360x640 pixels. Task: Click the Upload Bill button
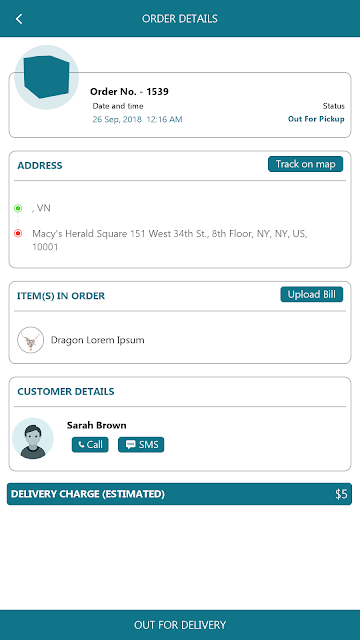(311, 294)
